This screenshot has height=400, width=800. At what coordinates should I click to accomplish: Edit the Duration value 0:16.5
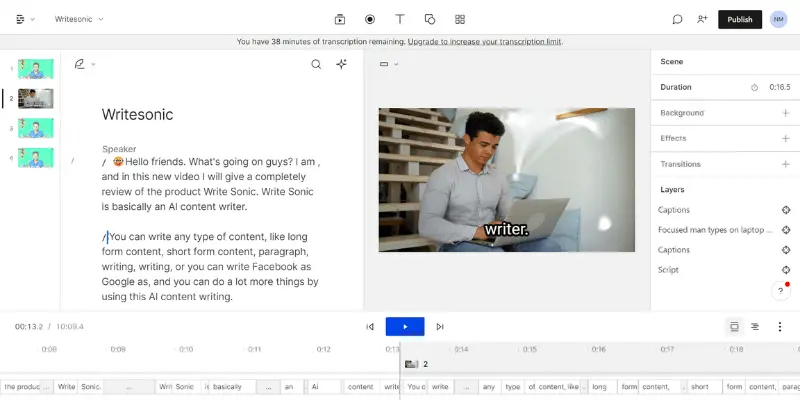(780, 87)
